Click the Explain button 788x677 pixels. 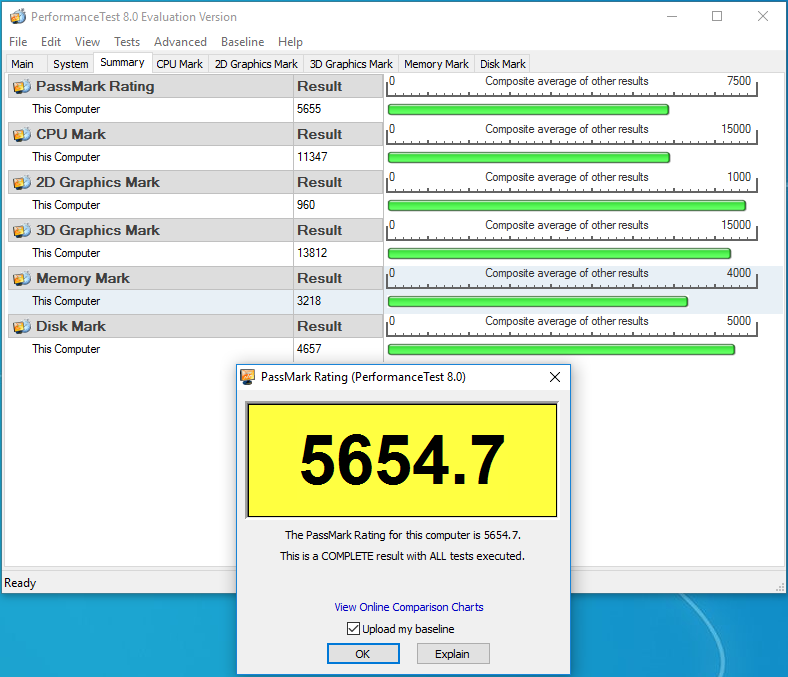(453, 654)
